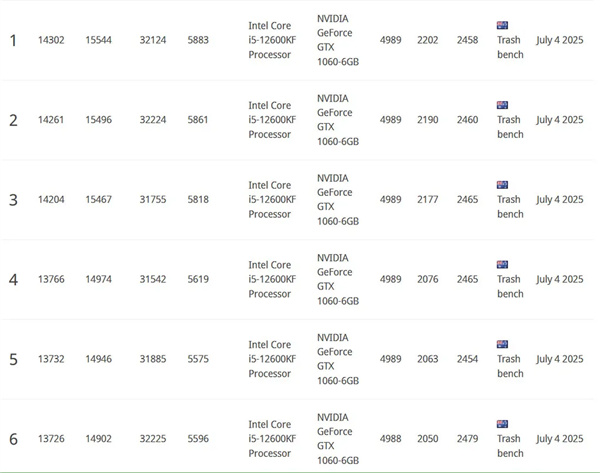Click the flag icon in rank 1 row
The width and height of the screenshot is (600, 473).
point(502,25)
